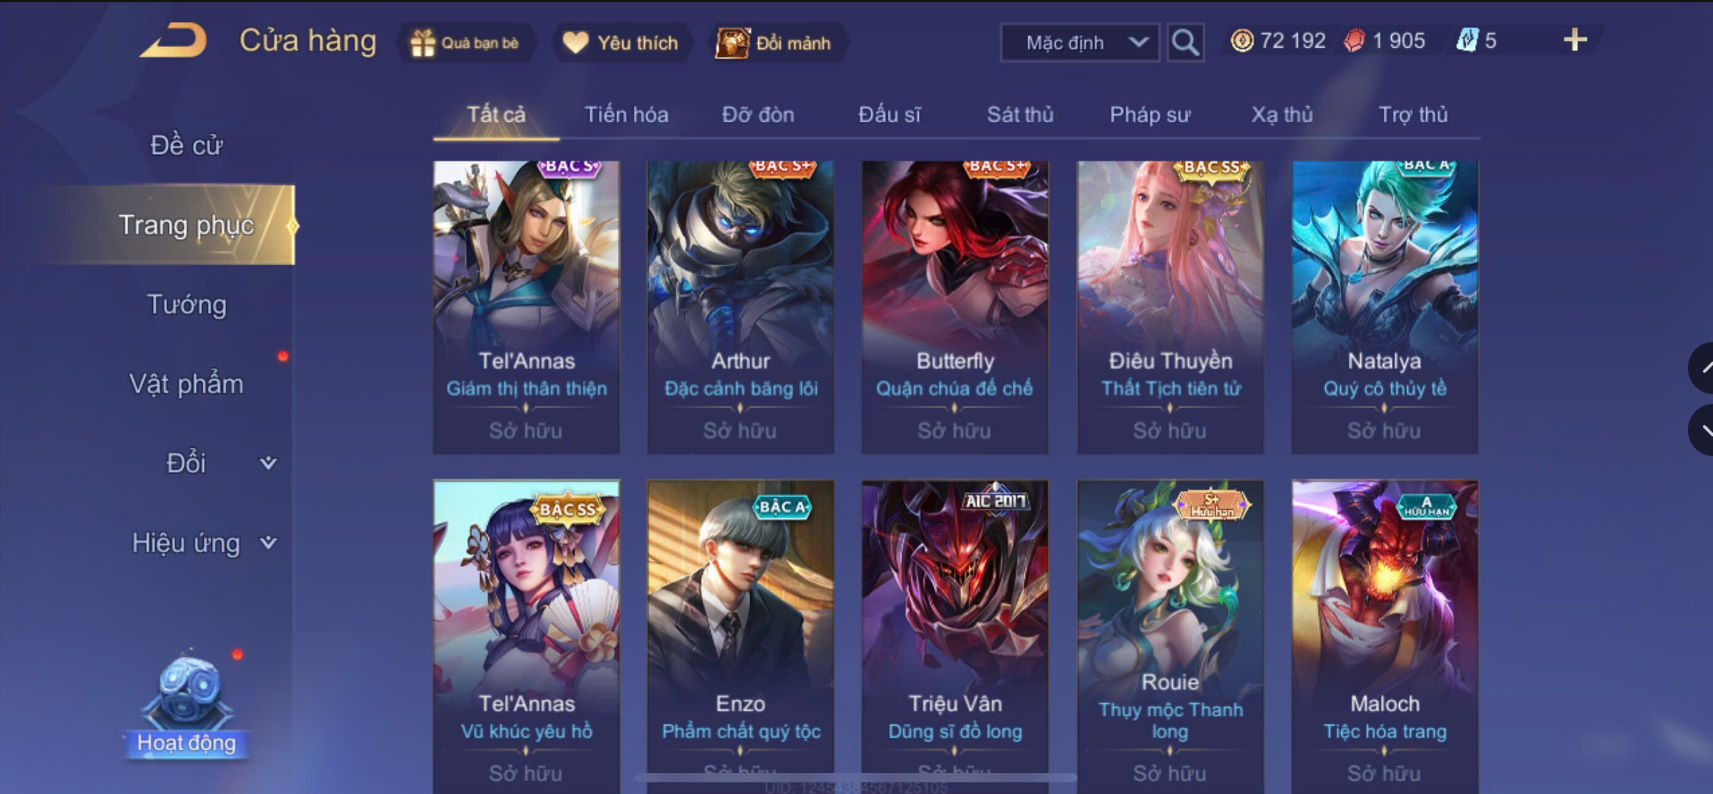Expand the Hiệu ứng sidebar section
1713x794 pixels.
coord(204,543)
